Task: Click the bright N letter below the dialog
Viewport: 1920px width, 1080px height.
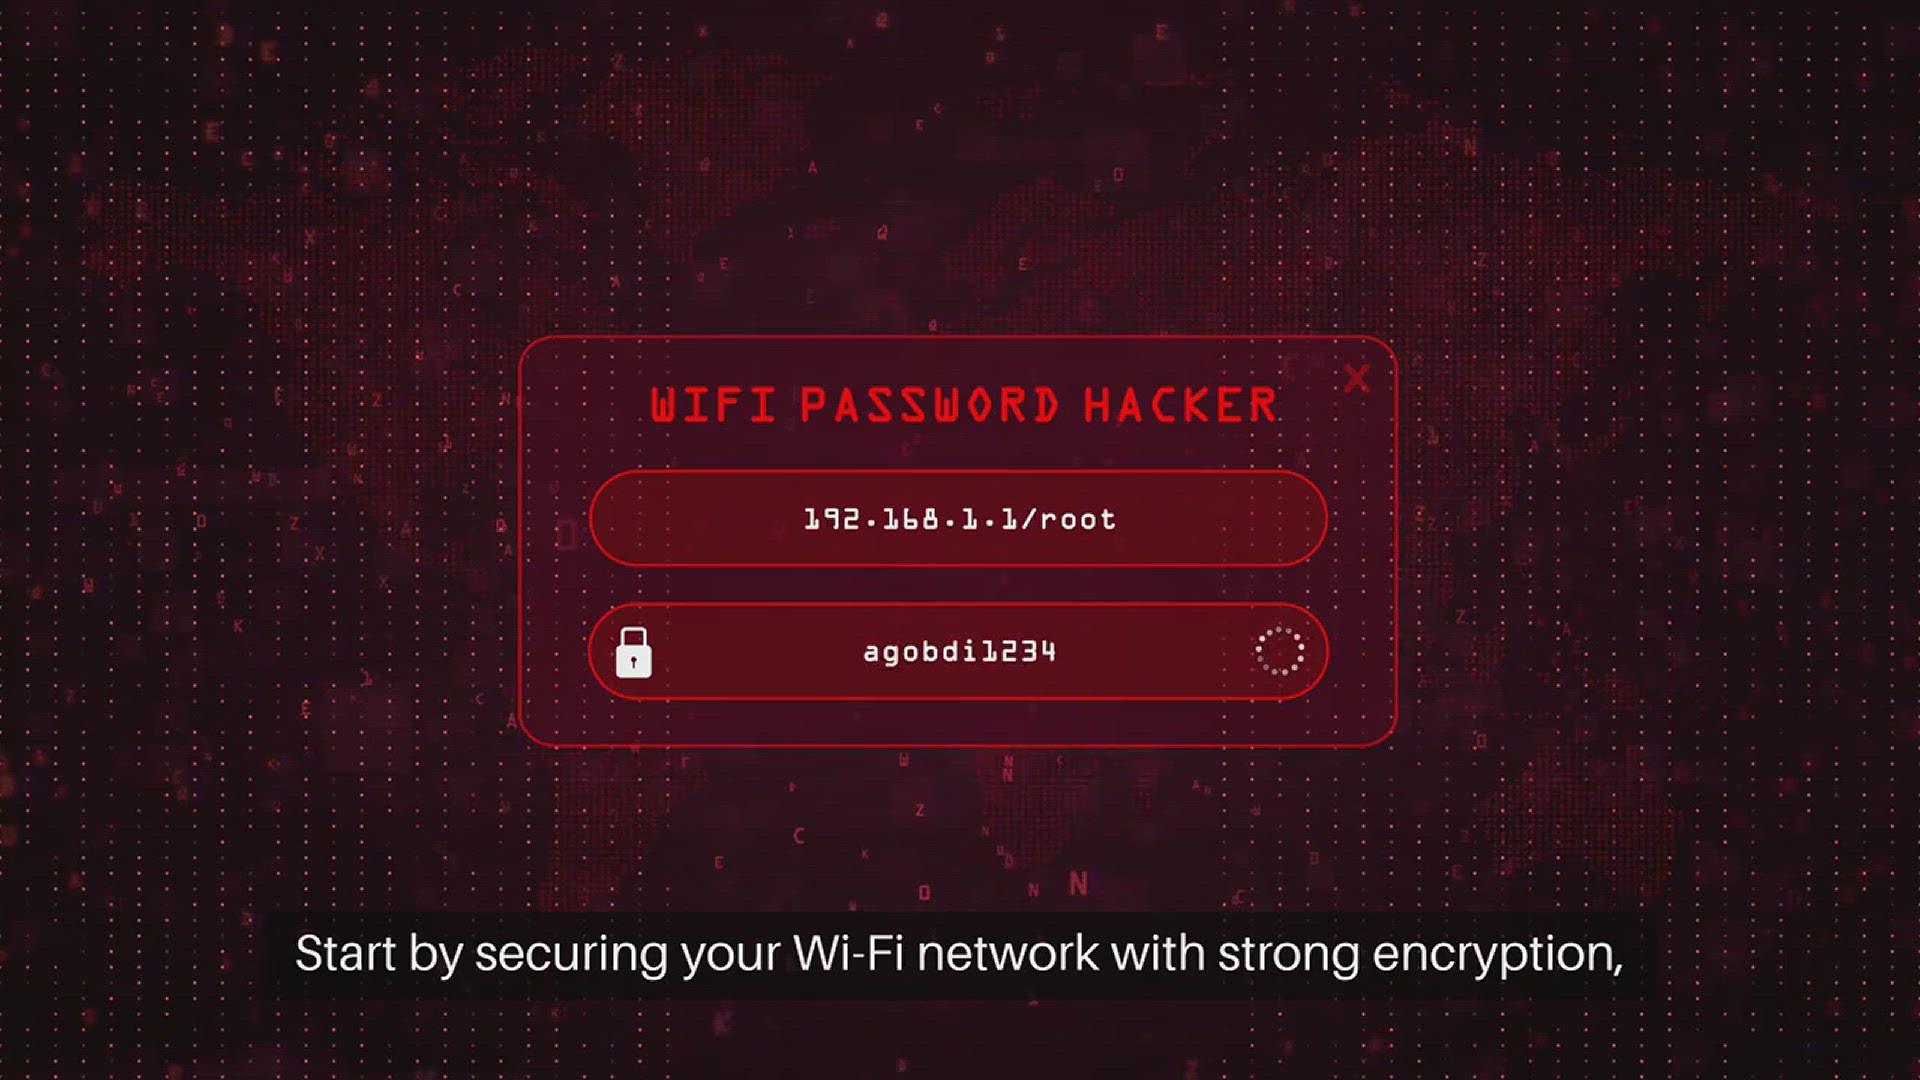Action: (1078, 884)
